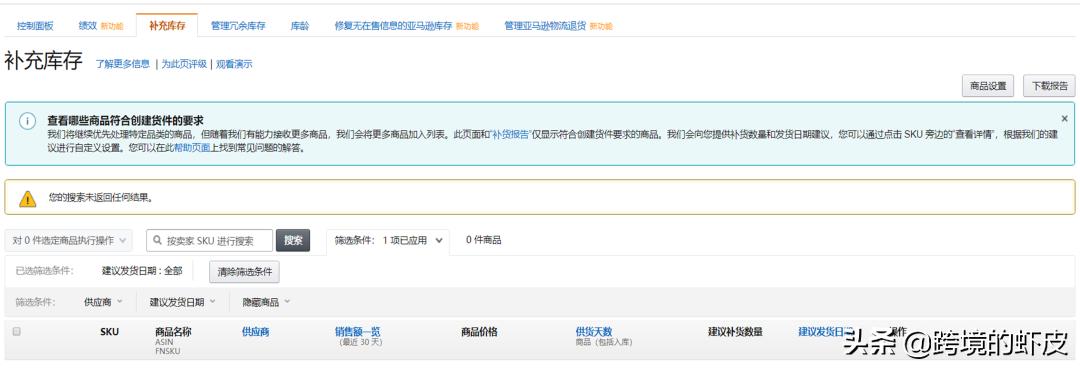Expand the 筛选条件 1 项已应用 dropdown
The width and height of the screenshot is (1080, 368).
[x=388, y=241]
